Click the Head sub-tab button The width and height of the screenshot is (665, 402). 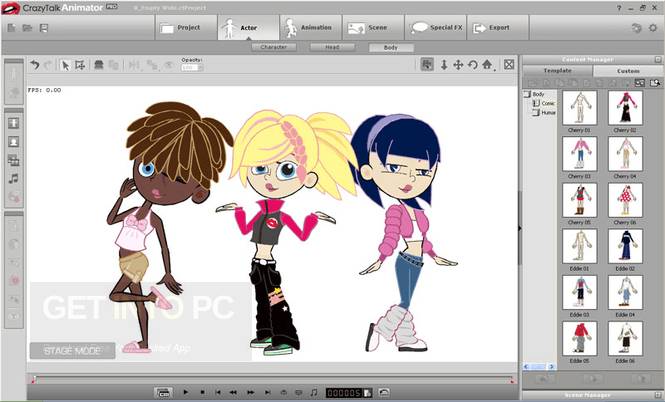coord(332,47)
